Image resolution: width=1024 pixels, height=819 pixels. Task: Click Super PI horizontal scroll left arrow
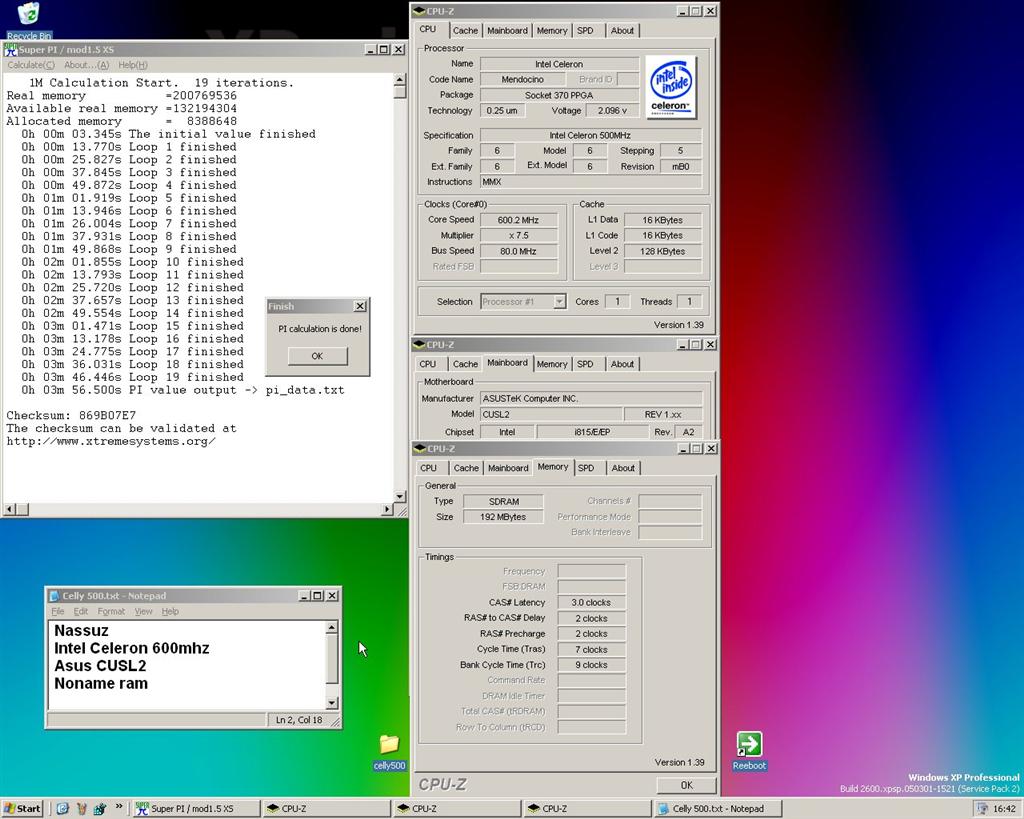[x=10, y=509]
